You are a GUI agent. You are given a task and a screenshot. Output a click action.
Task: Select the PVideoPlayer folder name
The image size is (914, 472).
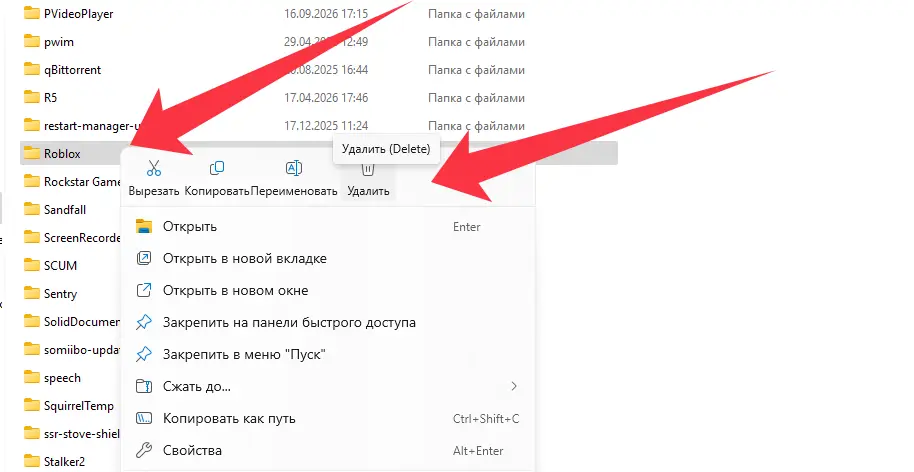[79, 14]
